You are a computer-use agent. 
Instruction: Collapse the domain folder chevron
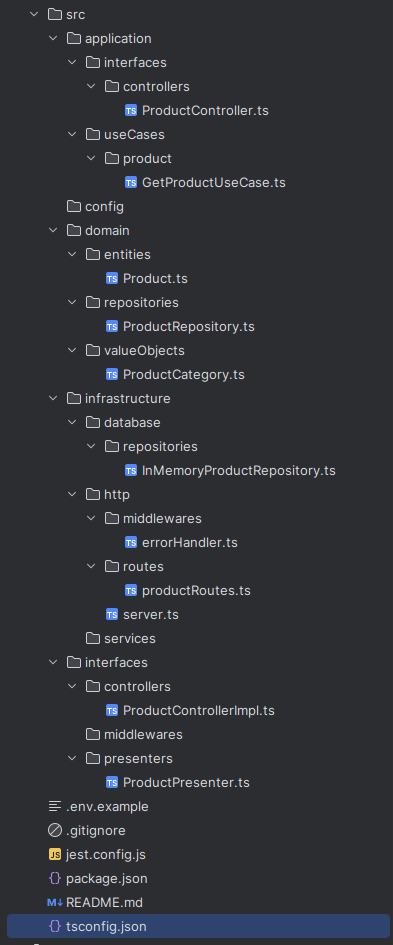click(x=53, y=230)
